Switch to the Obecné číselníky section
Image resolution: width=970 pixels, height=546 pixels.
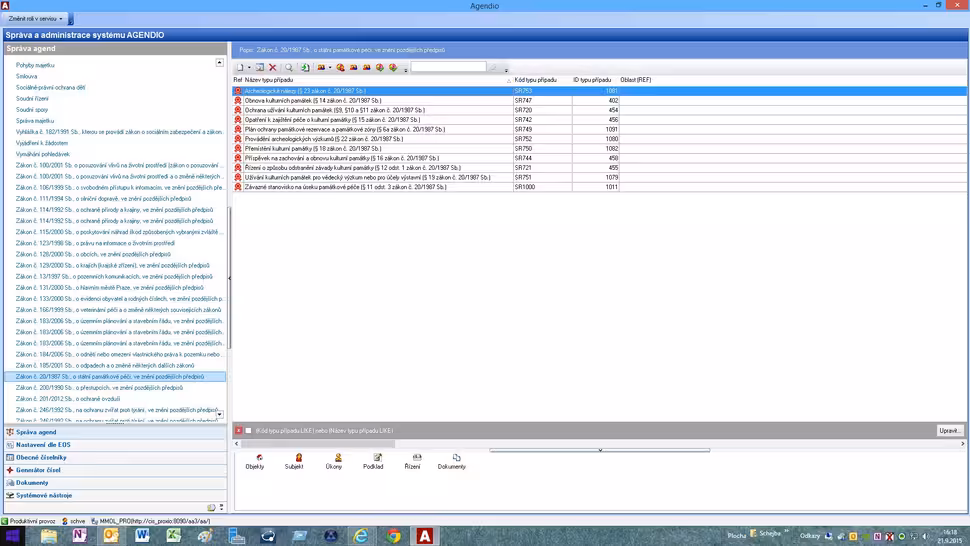[41, 457]
